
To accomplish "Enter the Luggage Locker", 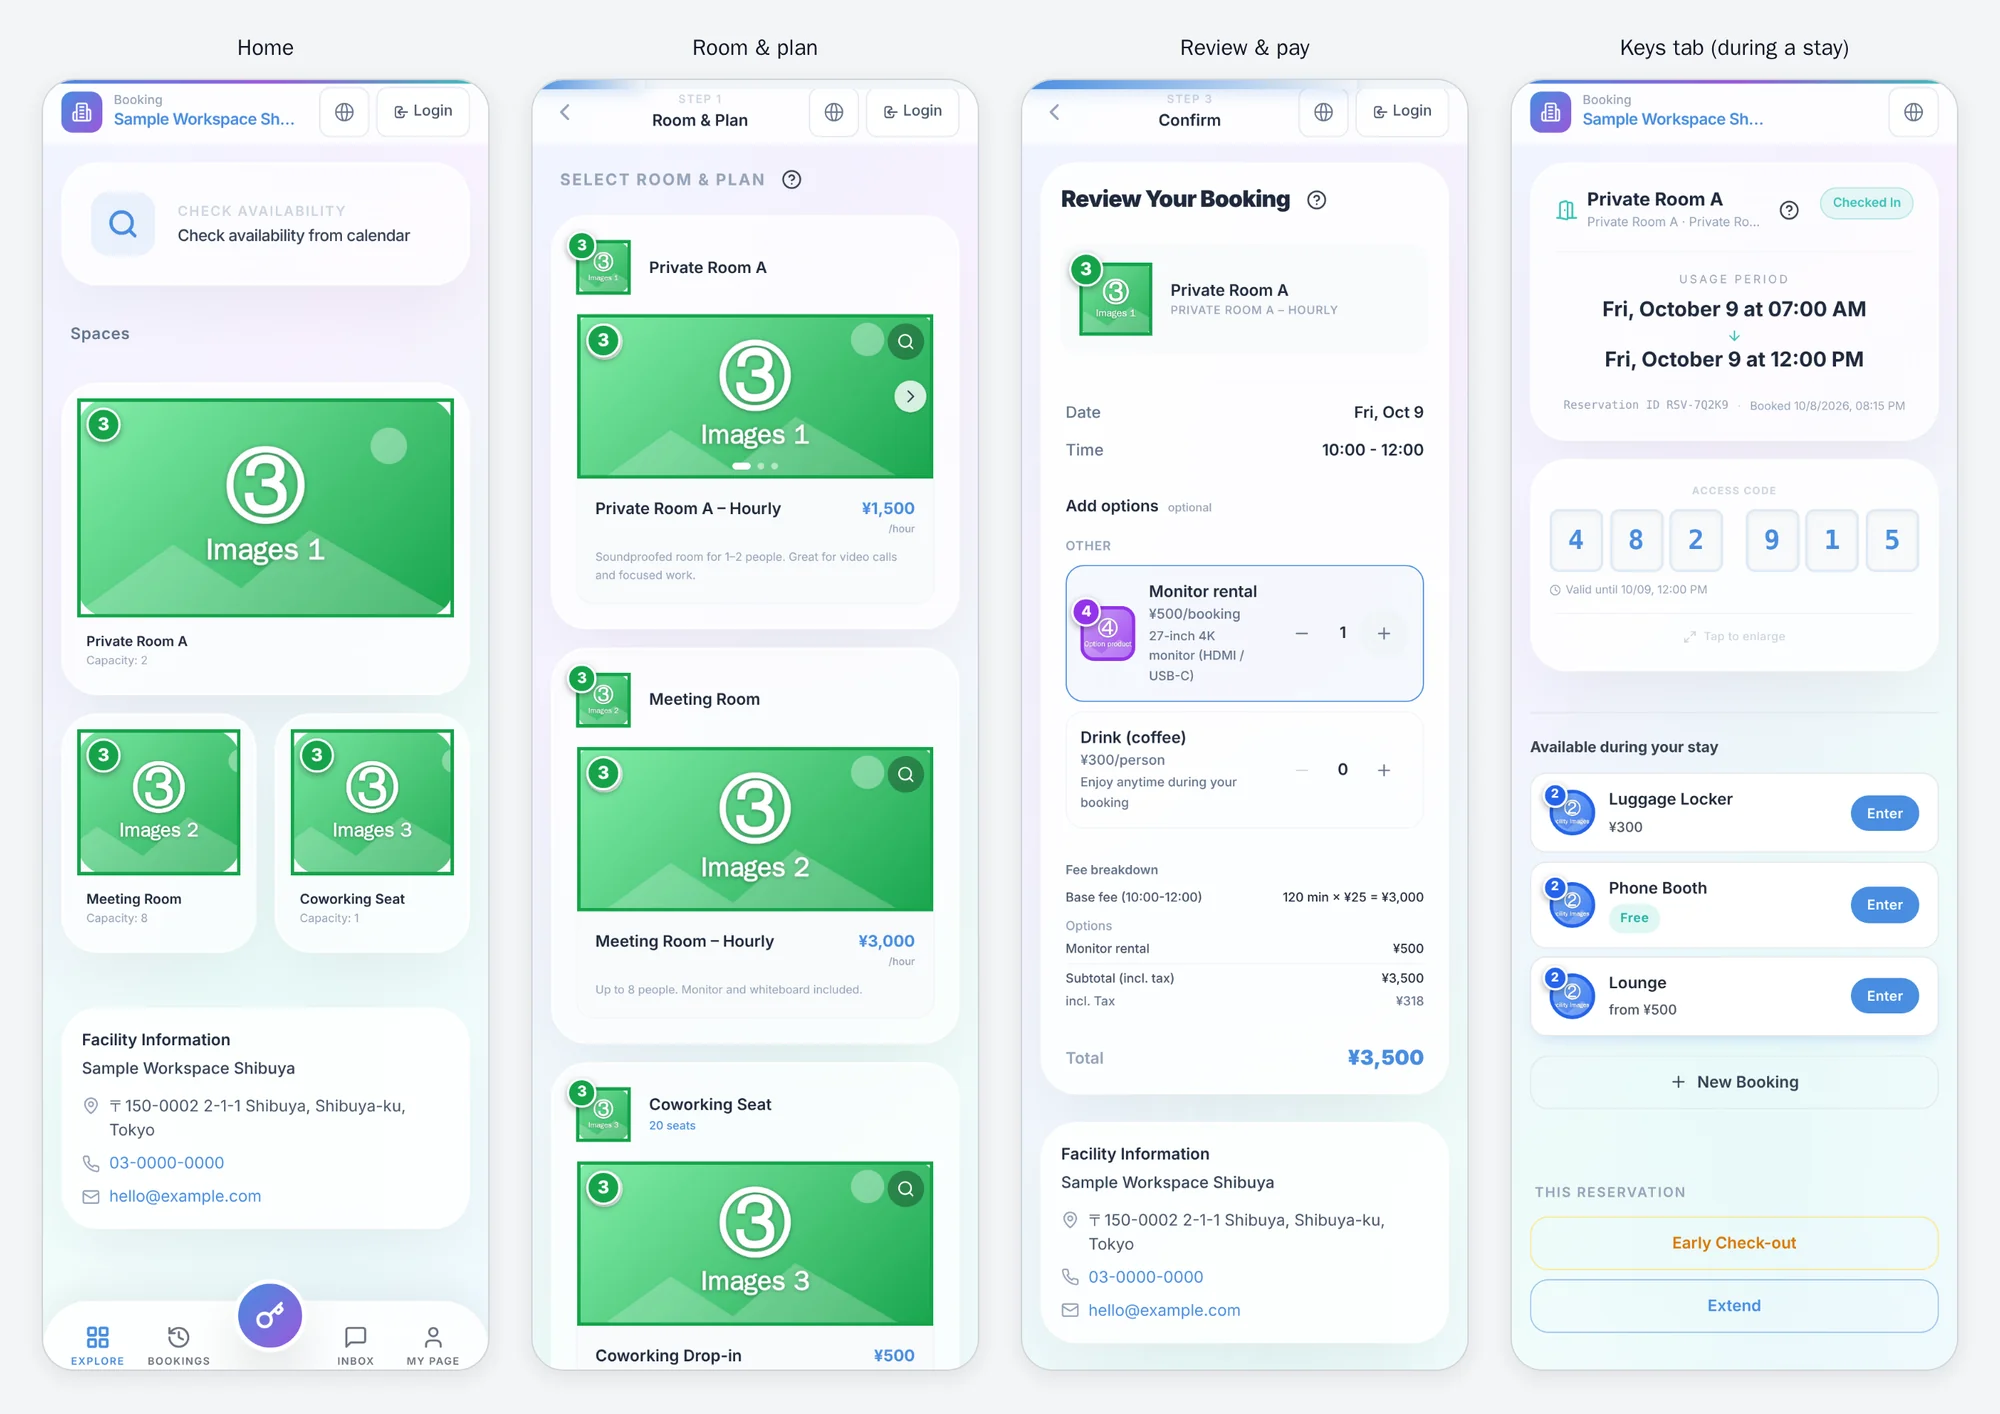I will pos(1884,814).
